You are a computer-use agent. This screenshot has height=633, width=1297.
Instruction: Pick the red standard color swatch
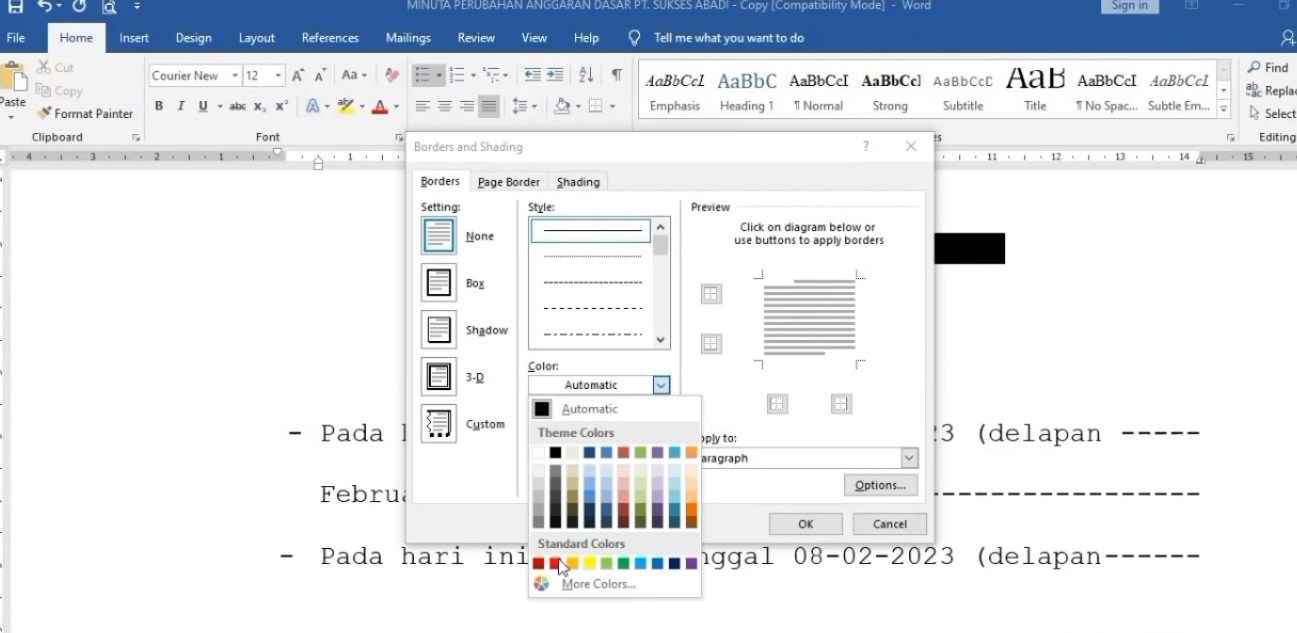coord(555,563)
